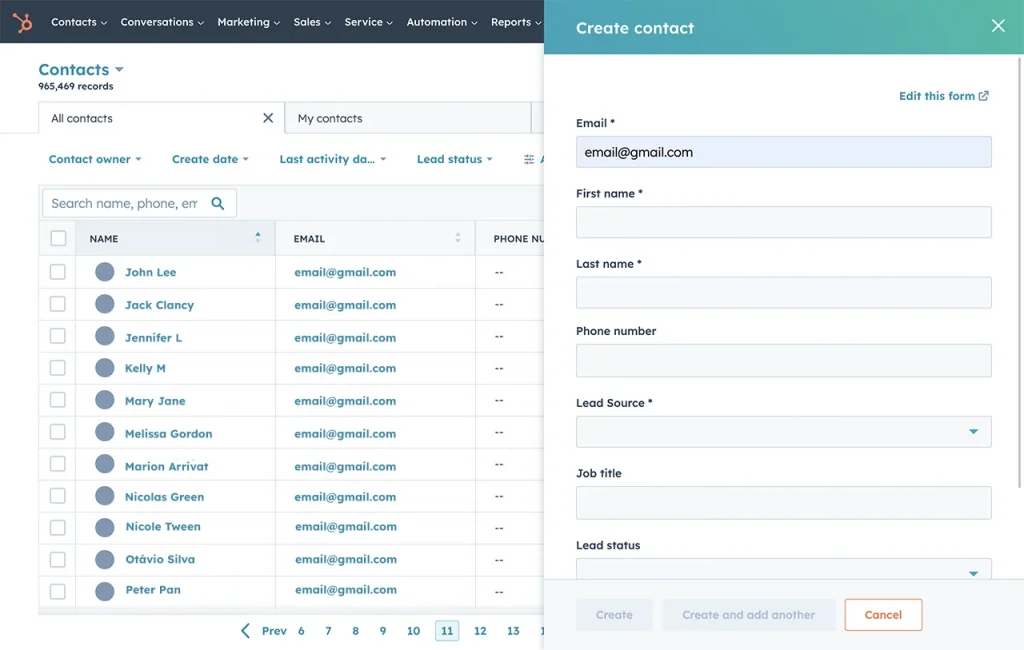Open the Marketing menu
This screenshot has width=1024, height=650.
(x=248, y=22)
